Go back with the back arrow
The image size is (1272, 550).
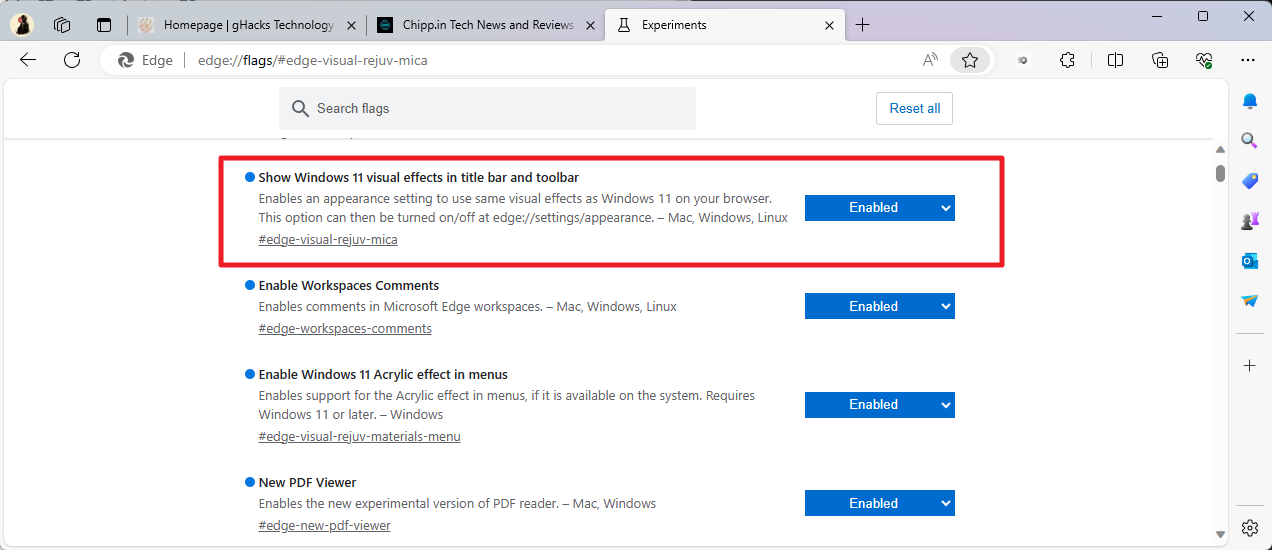click(28, 60)
